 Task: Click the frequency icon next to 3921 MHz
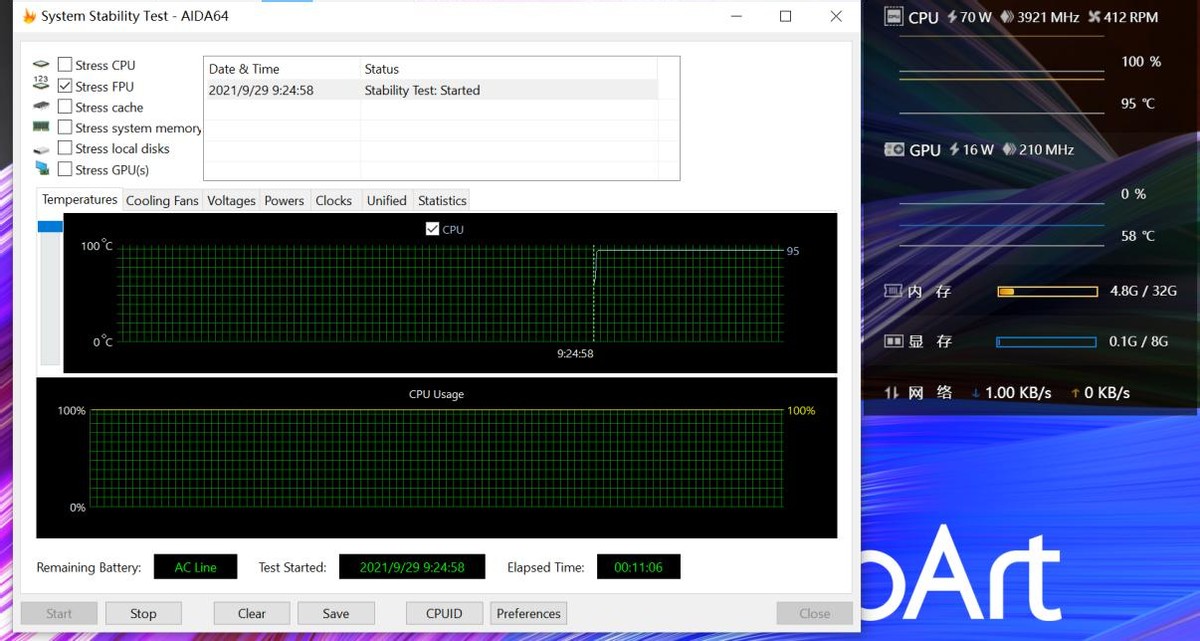coord(1006,17)
